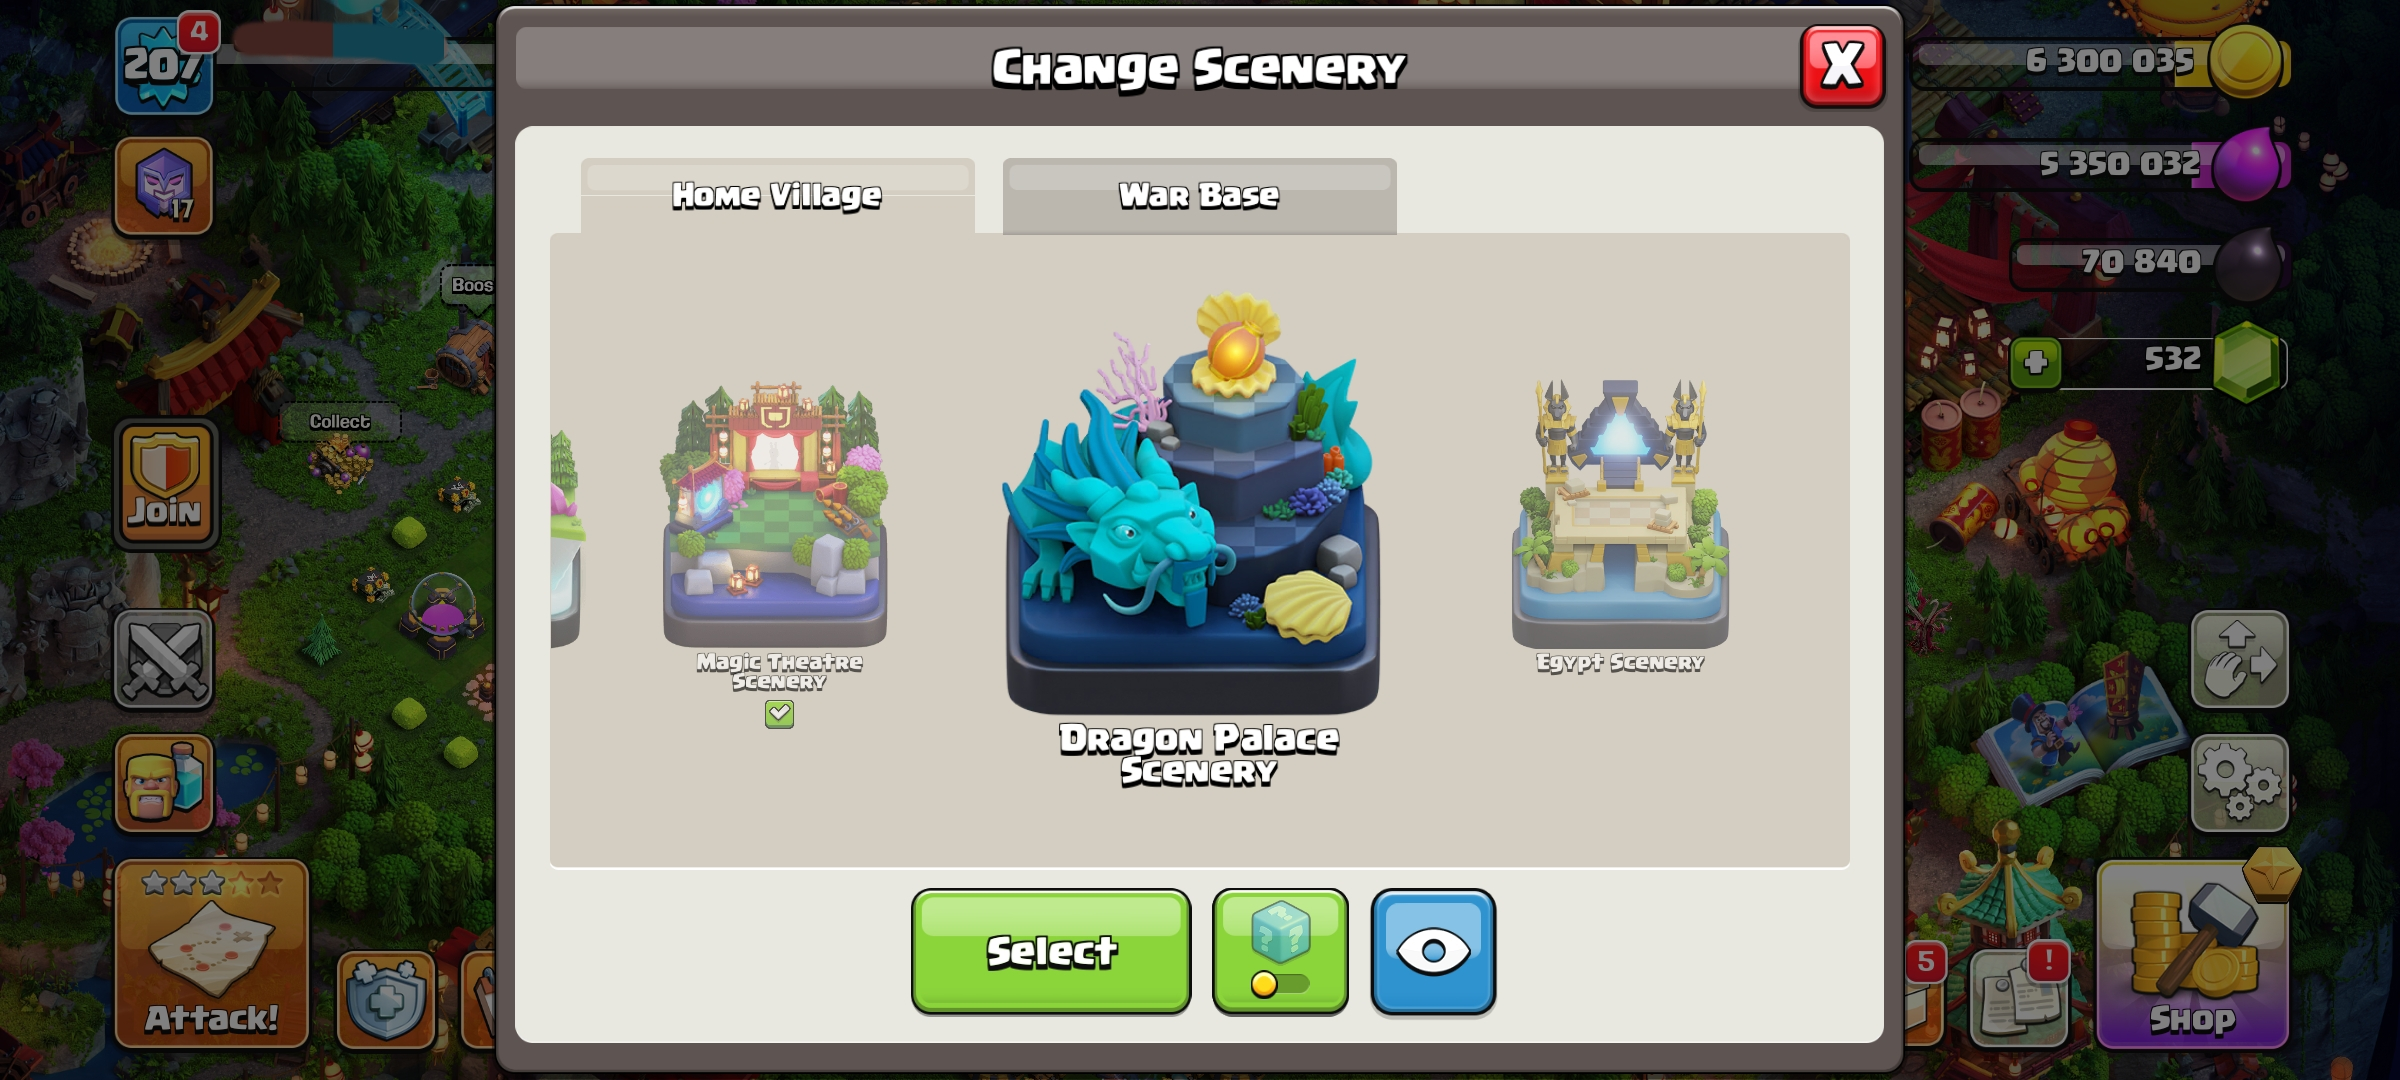Open the shield protection icon
The image size is (2400, 1080).
(386, 1000)
